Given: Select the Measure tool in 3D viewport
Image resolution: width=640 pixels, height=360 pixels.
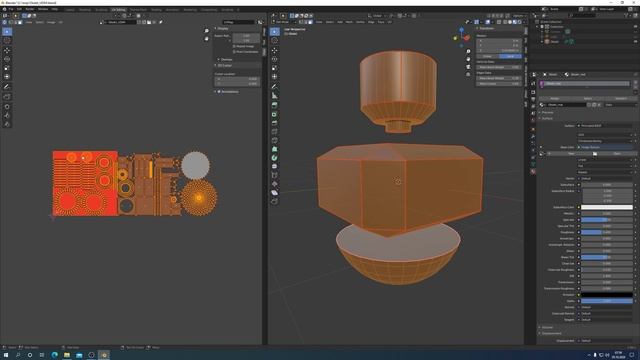Looking at the screenshot, I should [x=275, y=96].
